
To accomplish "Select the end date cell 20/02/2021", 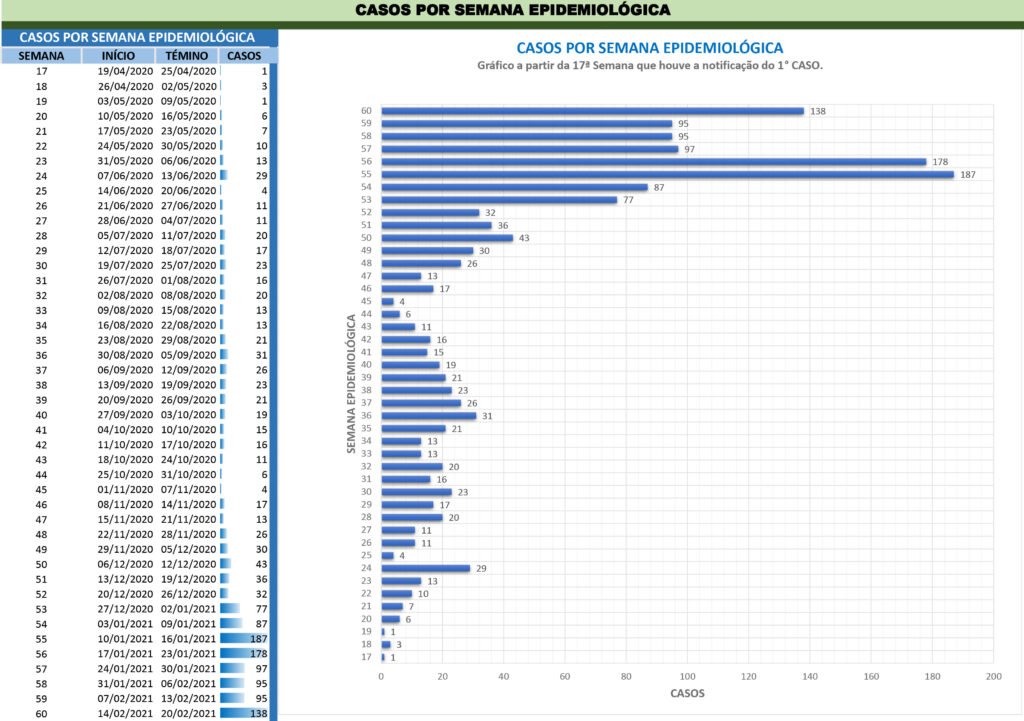I will 189,714.
